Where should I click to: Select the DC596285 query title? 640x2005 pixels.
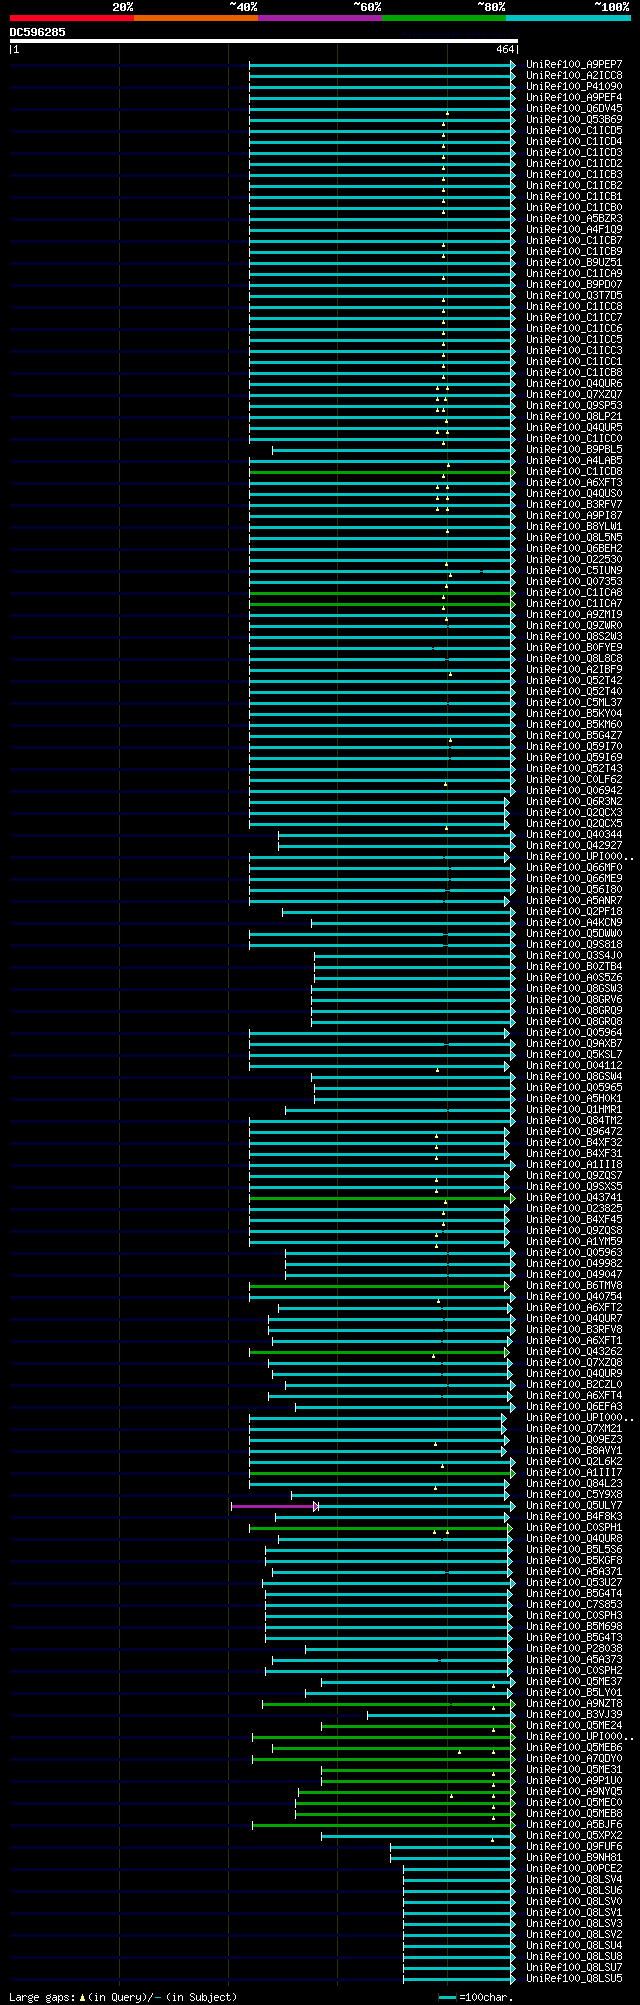pos(38,32)
